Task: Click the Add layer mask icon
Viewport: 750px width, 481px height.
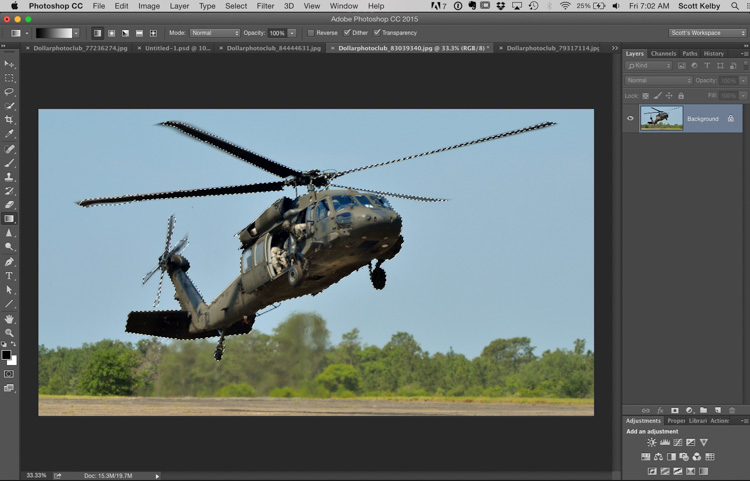Action: (675, 410)
